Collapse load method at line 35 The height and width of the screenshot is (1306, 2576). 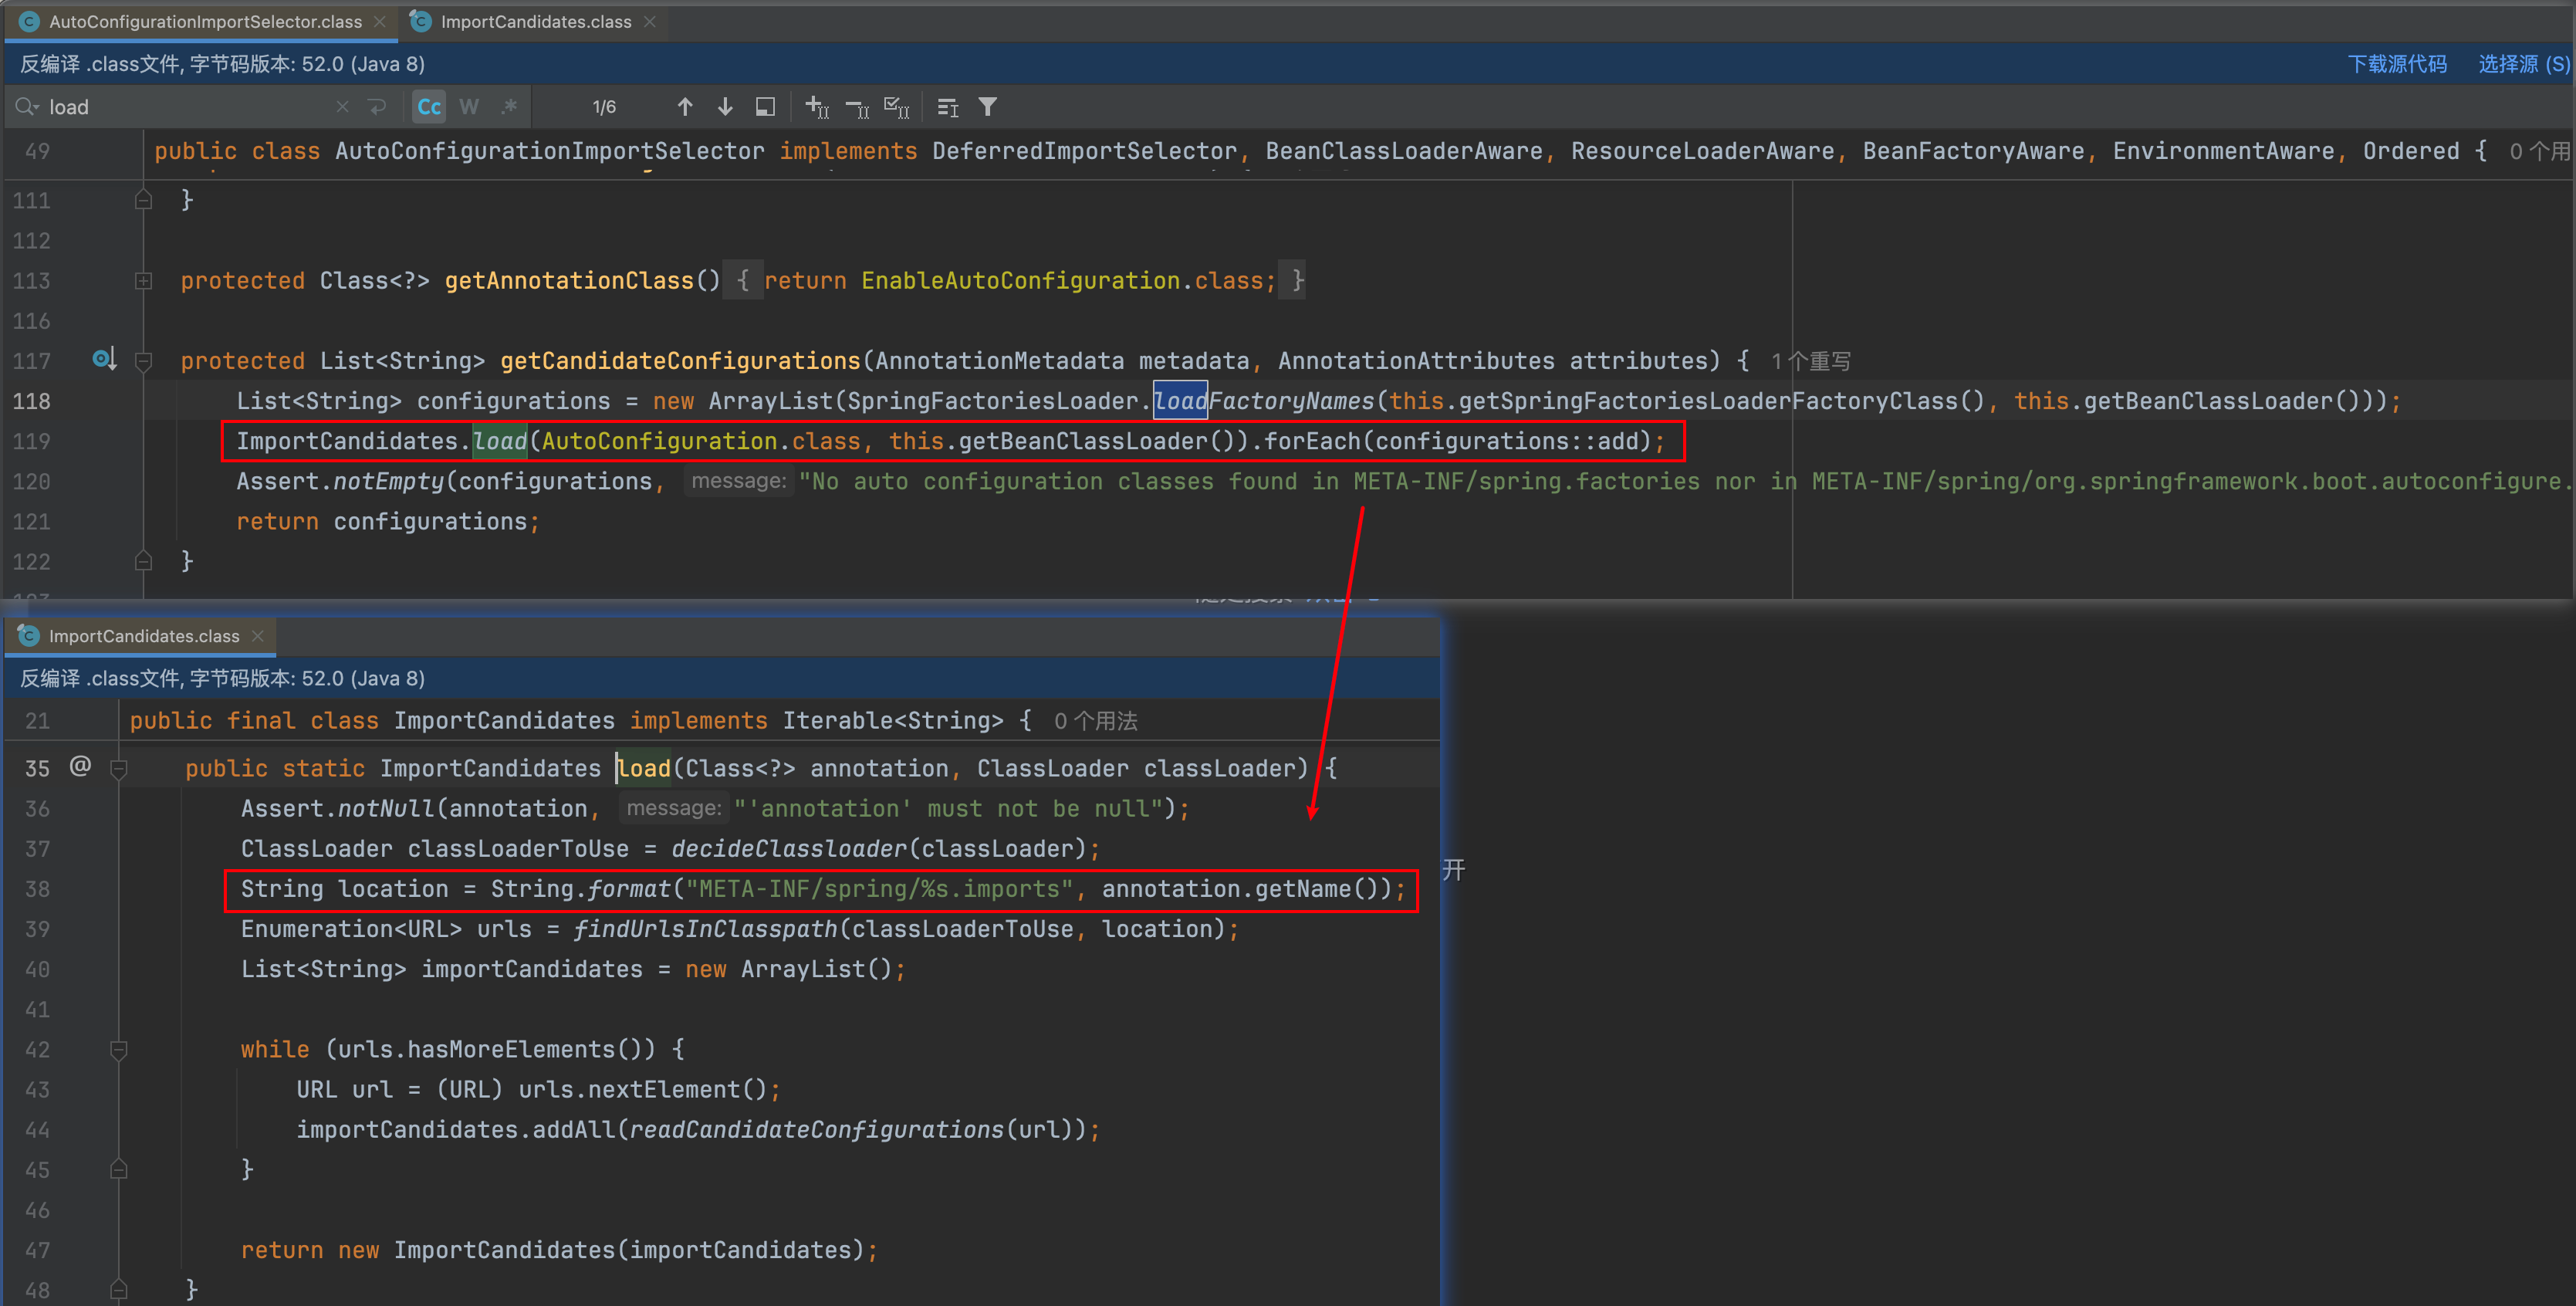119,768
